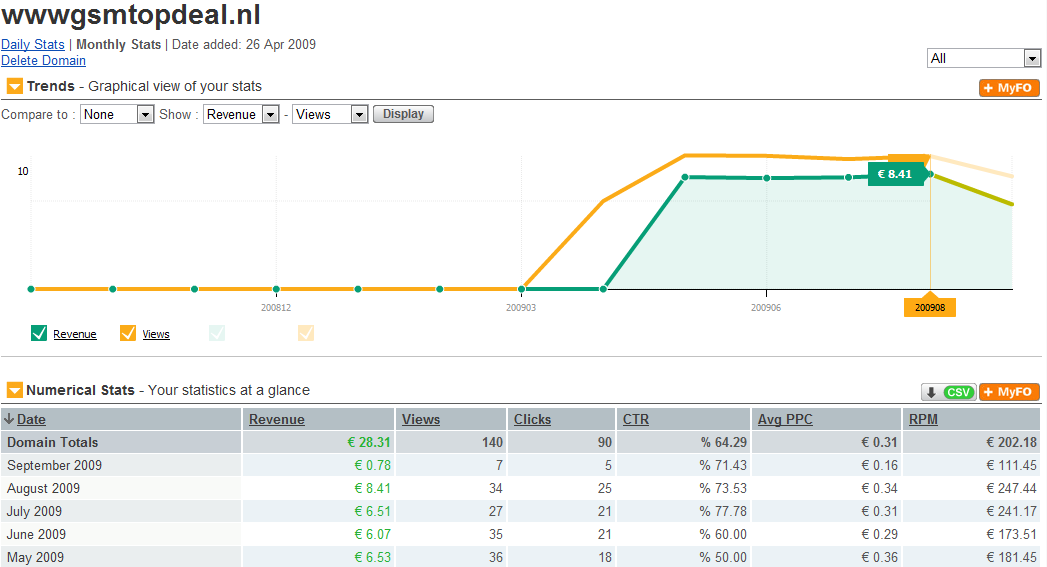Click the Monthly Stats tab label
The image size is (1047, 567).
click(x=119, y=44)
